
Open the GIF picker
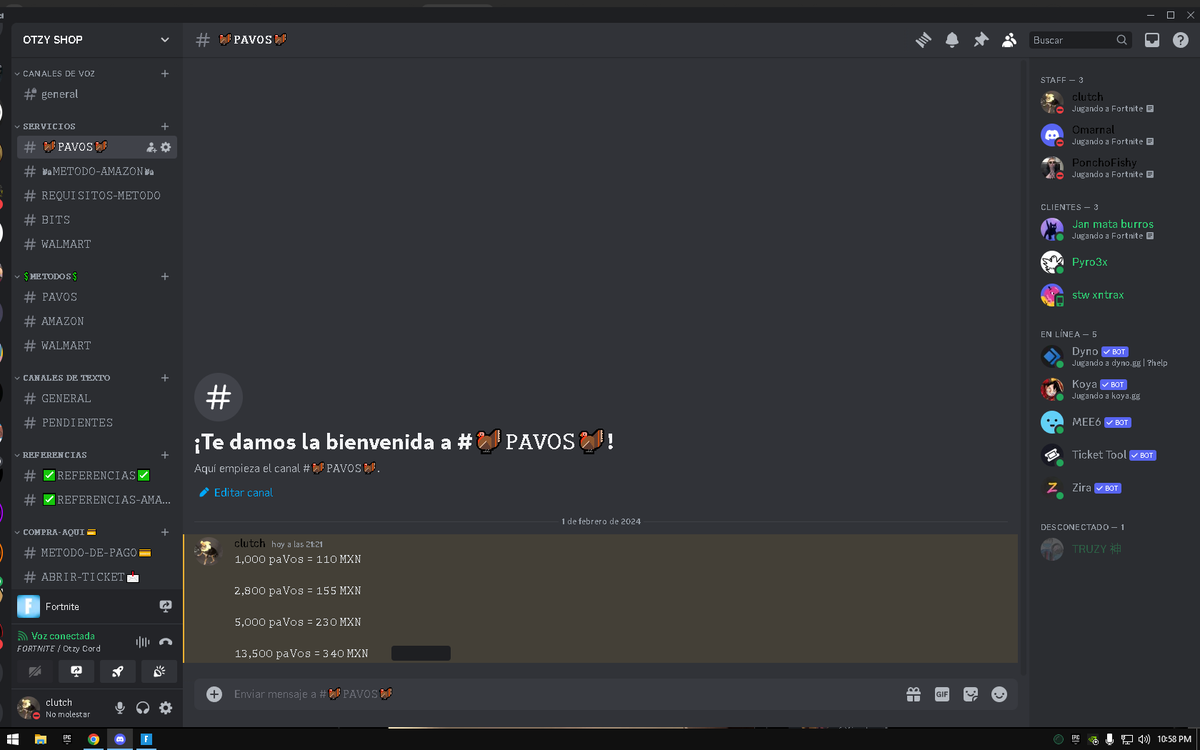[x=942, y=694]
